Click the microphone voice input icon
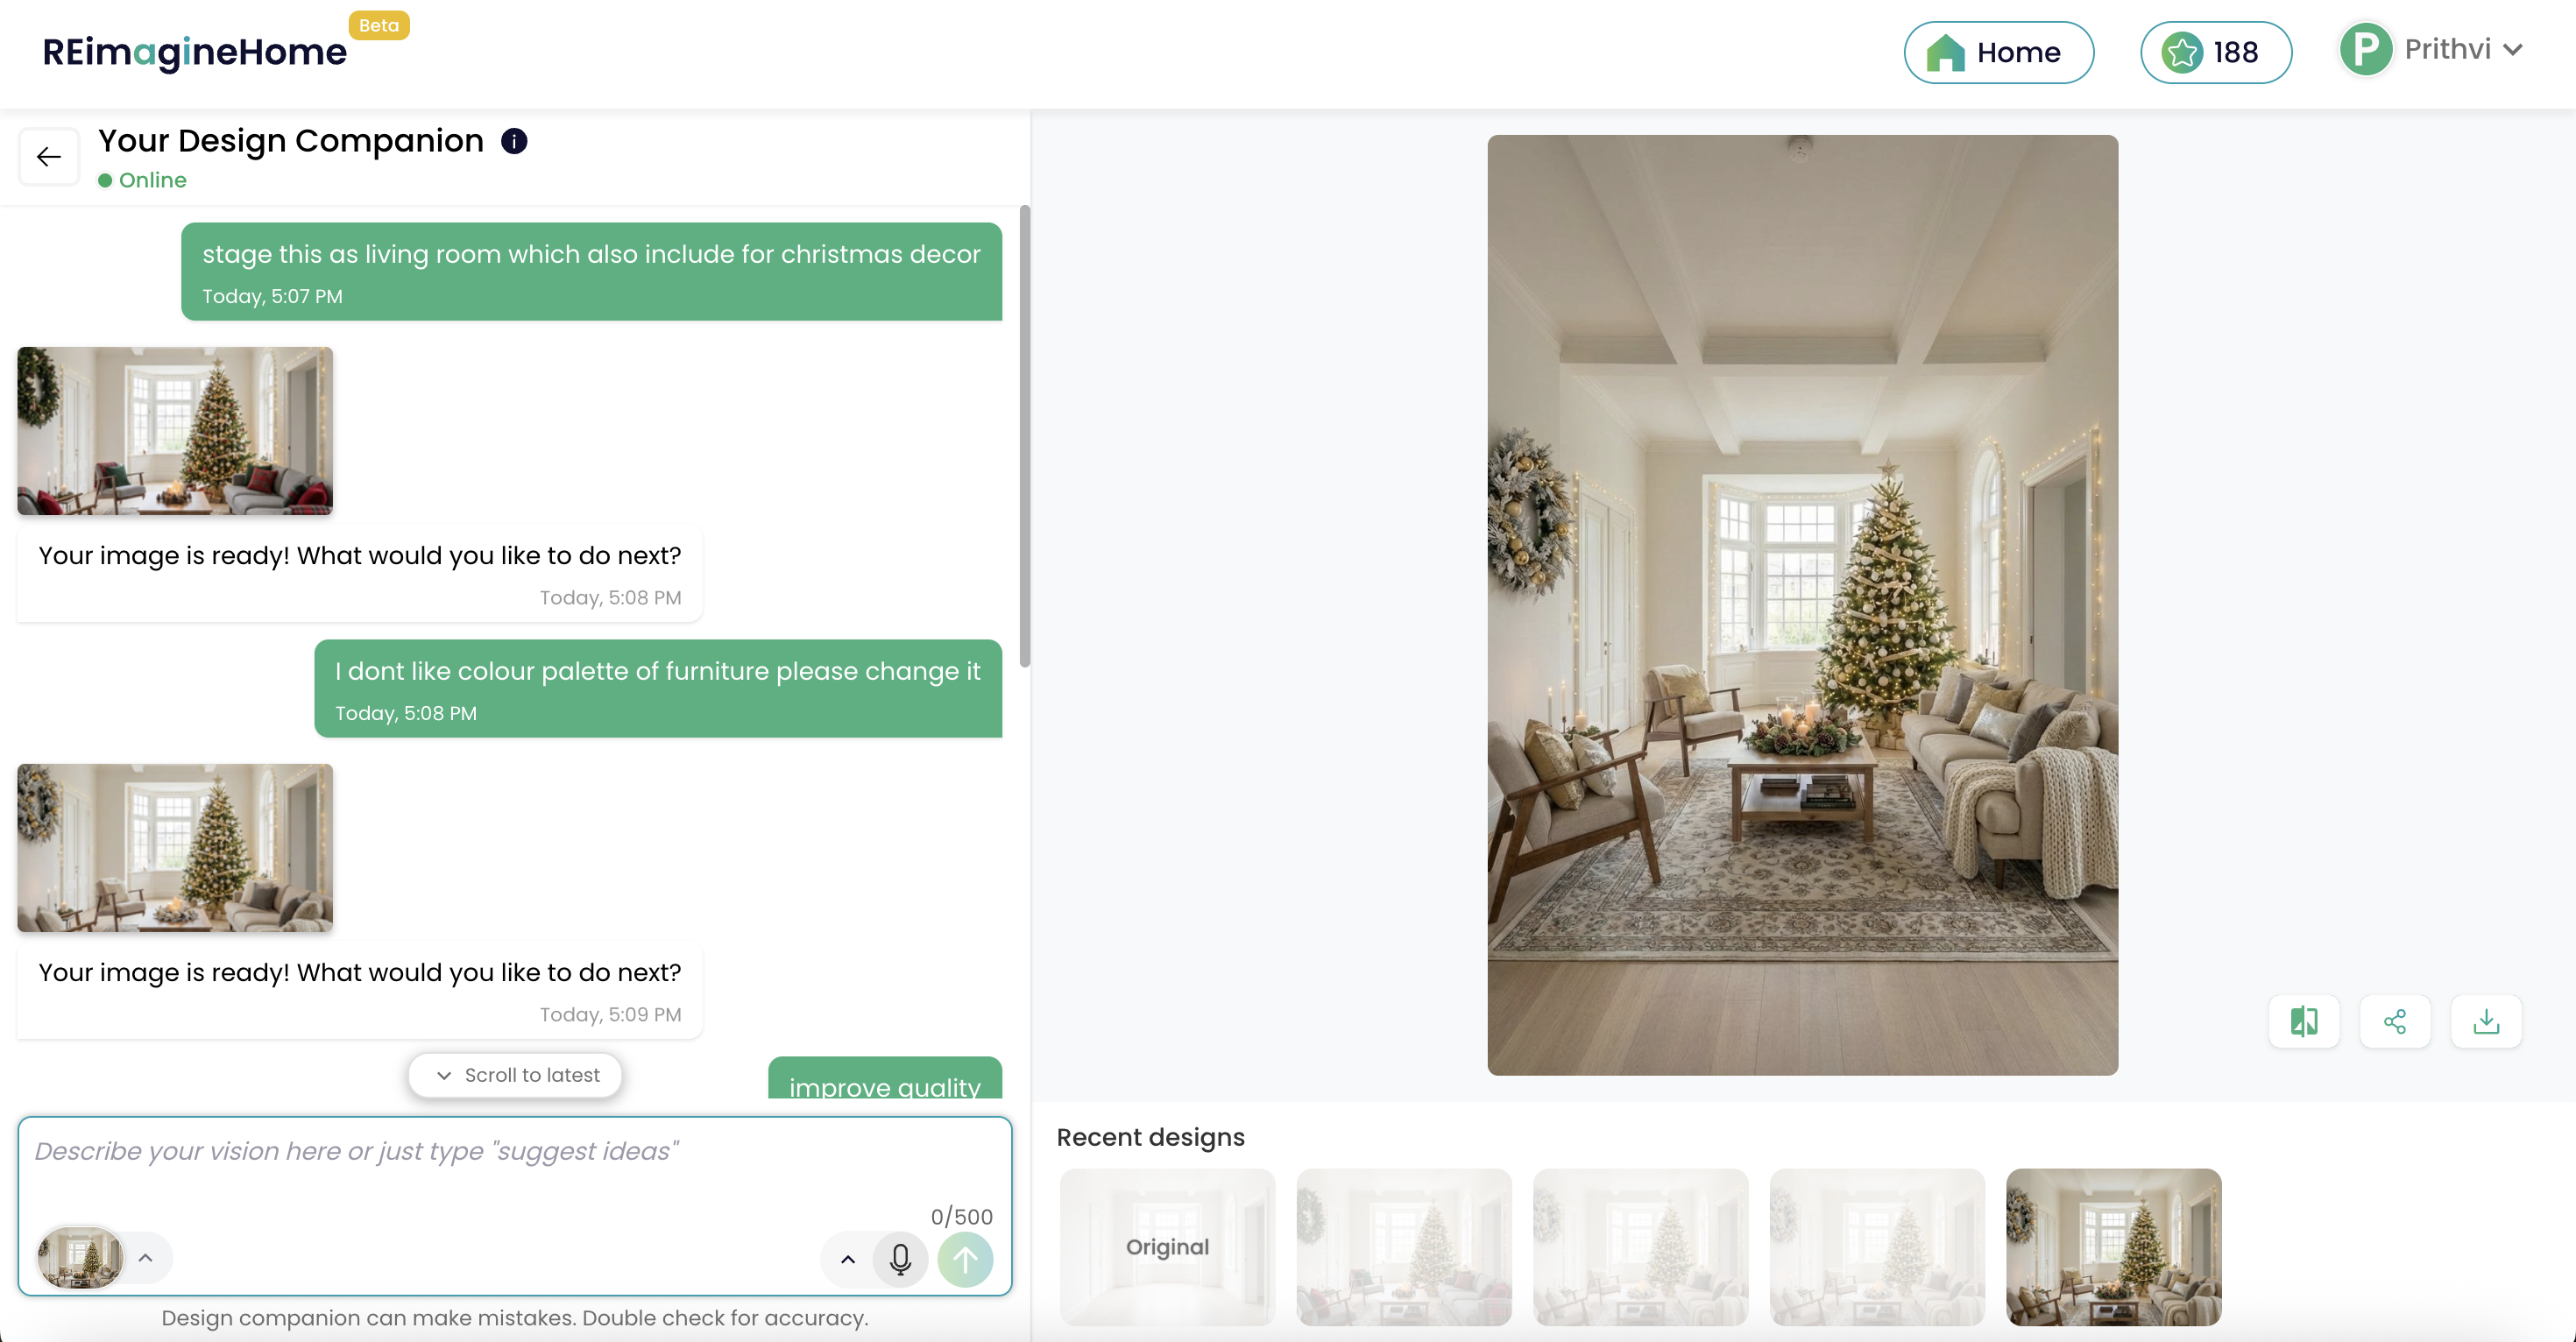The height and width of the screenshot is (1342, 2576). [900, 1259]
